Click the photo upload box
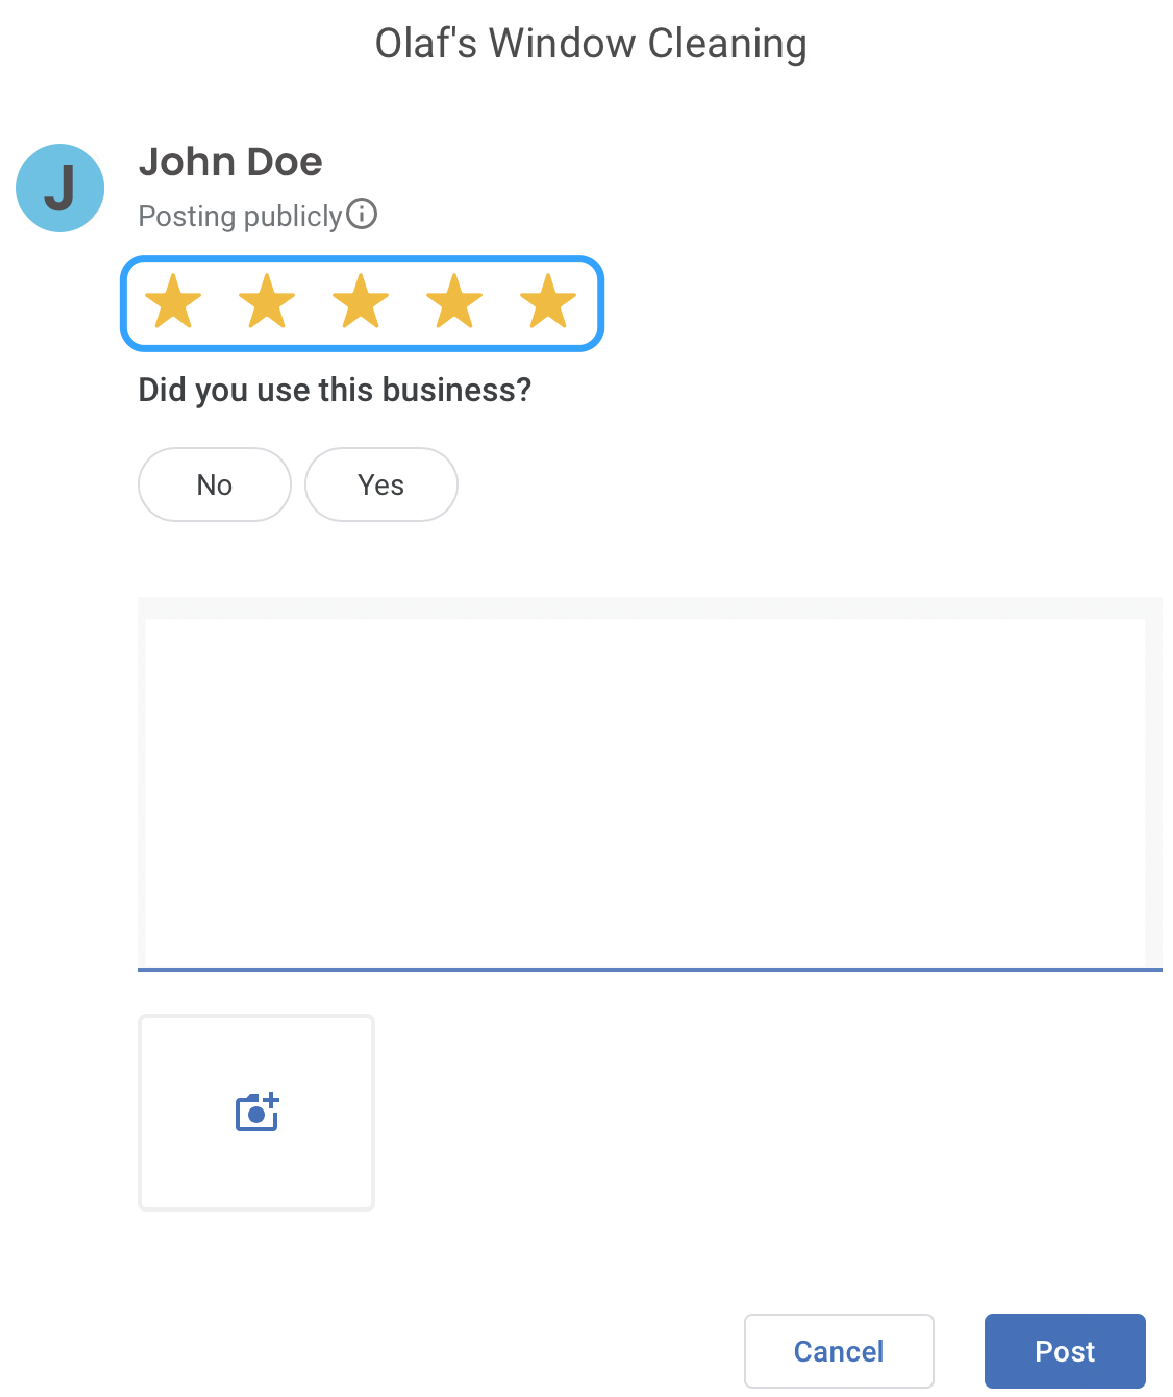 tap(256, 1113)
